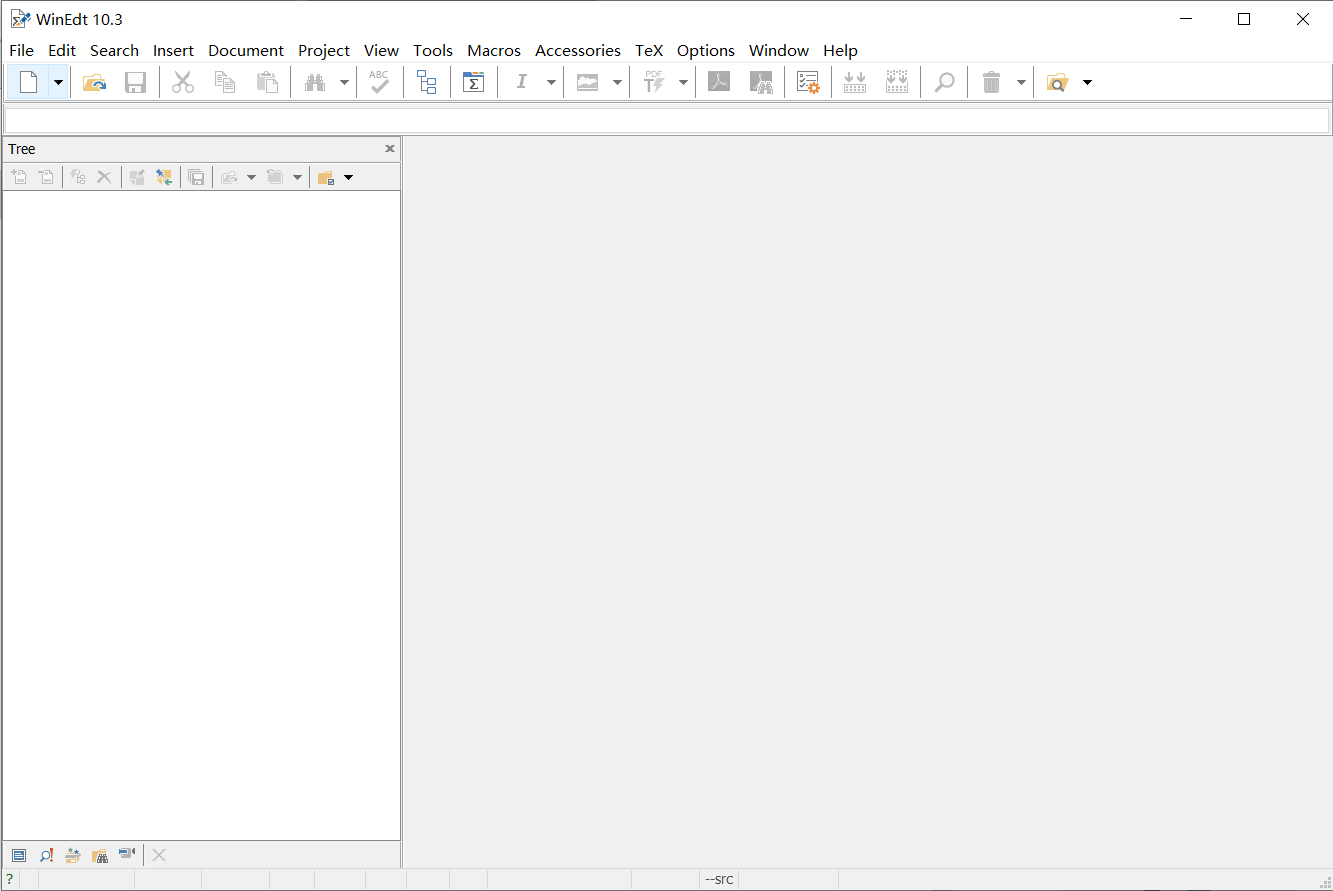Screen dimensions: 1333x891
Task: Open the Document menu
Action: click(246, 50)
